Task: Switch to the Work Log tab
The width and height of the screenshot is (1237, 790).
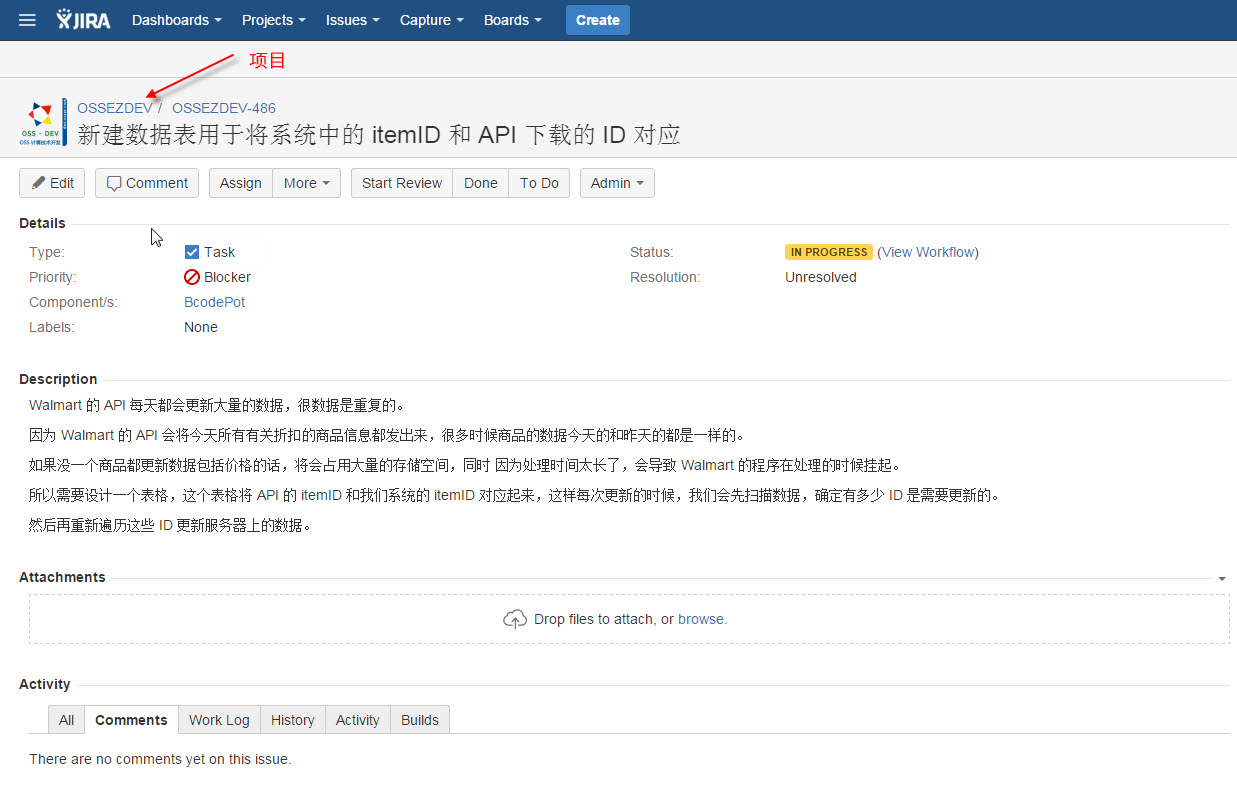Action: (219, 720)
